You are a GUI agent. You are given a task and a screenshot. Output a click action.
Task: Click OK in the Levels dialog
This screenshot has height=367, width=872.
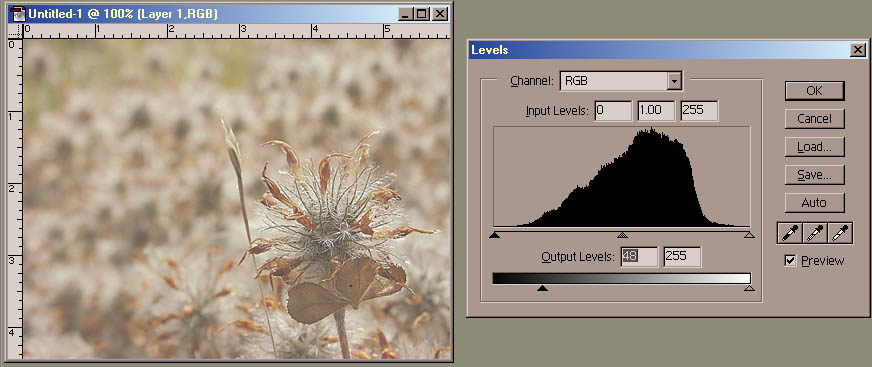(814, 91)
